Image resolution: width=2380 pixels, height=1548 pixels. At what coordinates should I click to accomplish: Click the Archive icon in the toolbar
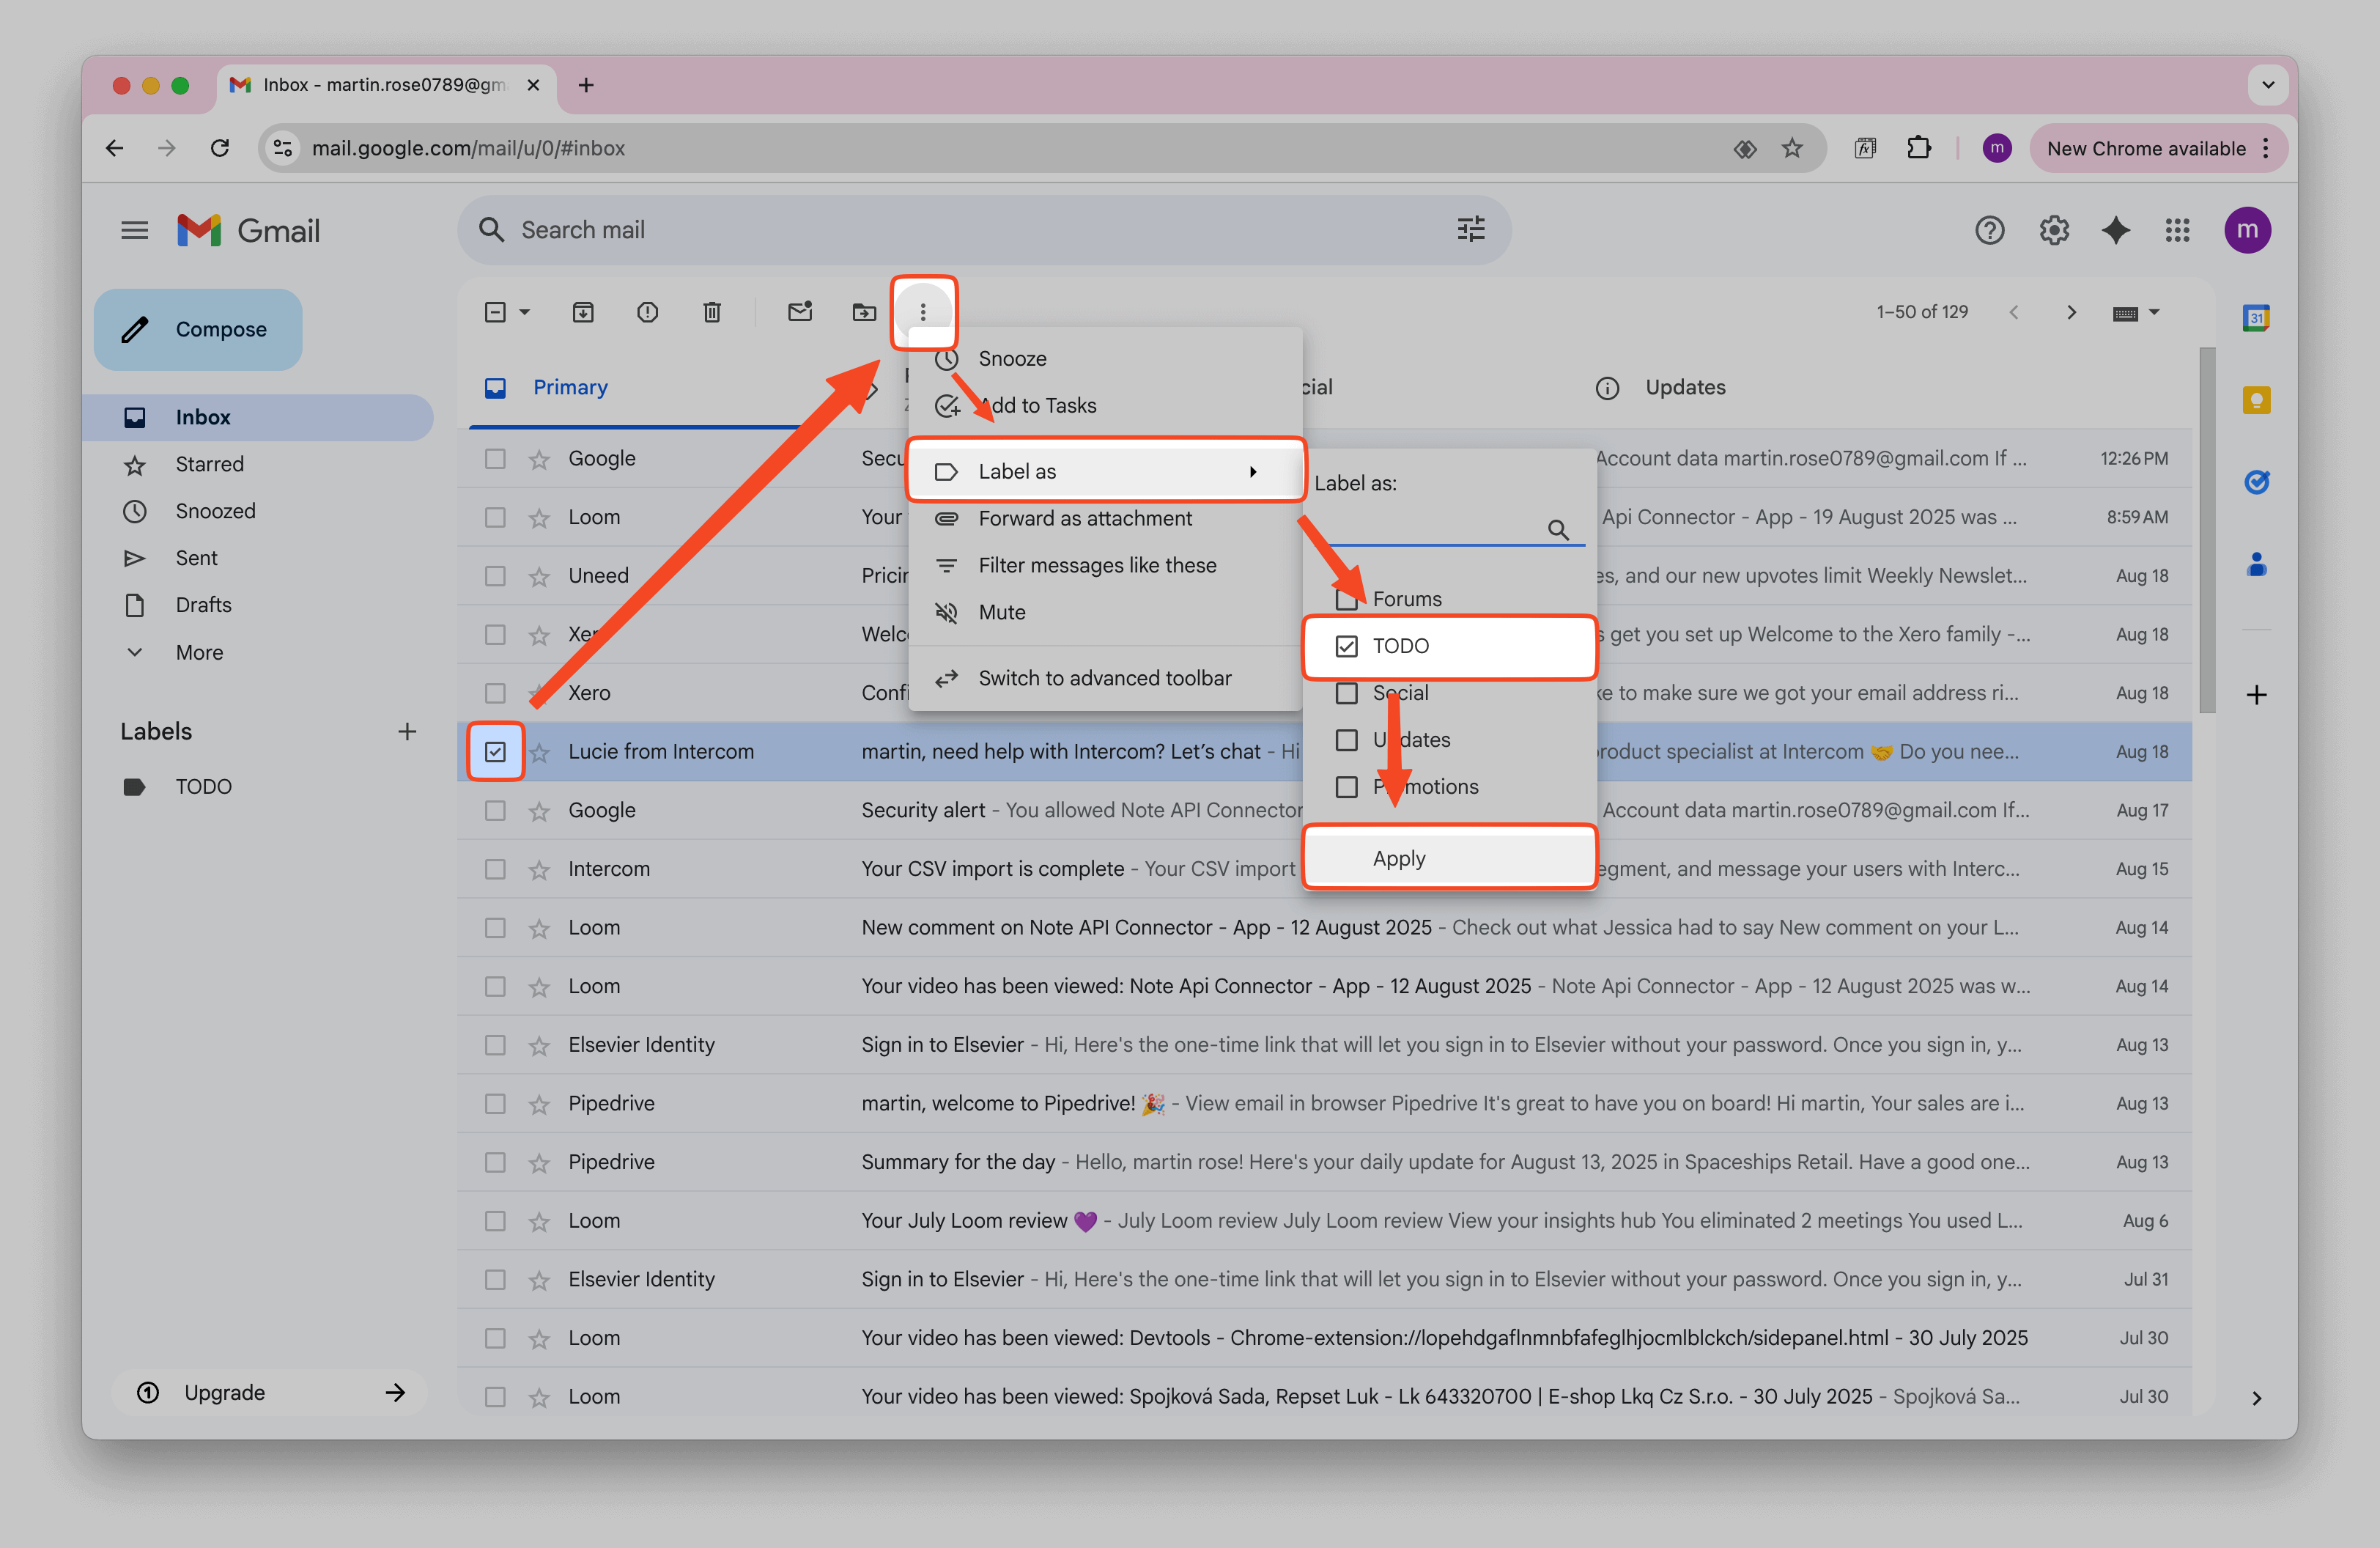point(583,313)
